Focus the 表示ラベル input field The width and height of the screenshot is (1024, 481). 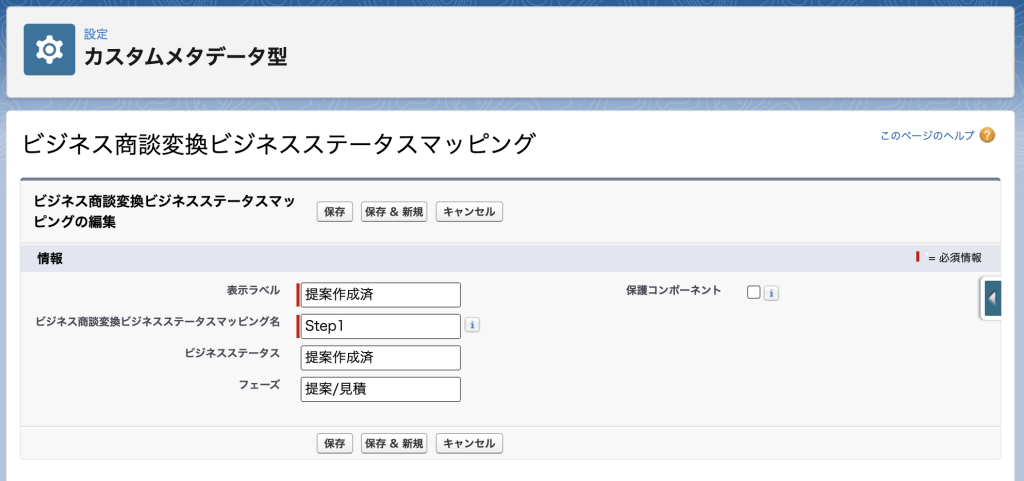pos(381,295)
